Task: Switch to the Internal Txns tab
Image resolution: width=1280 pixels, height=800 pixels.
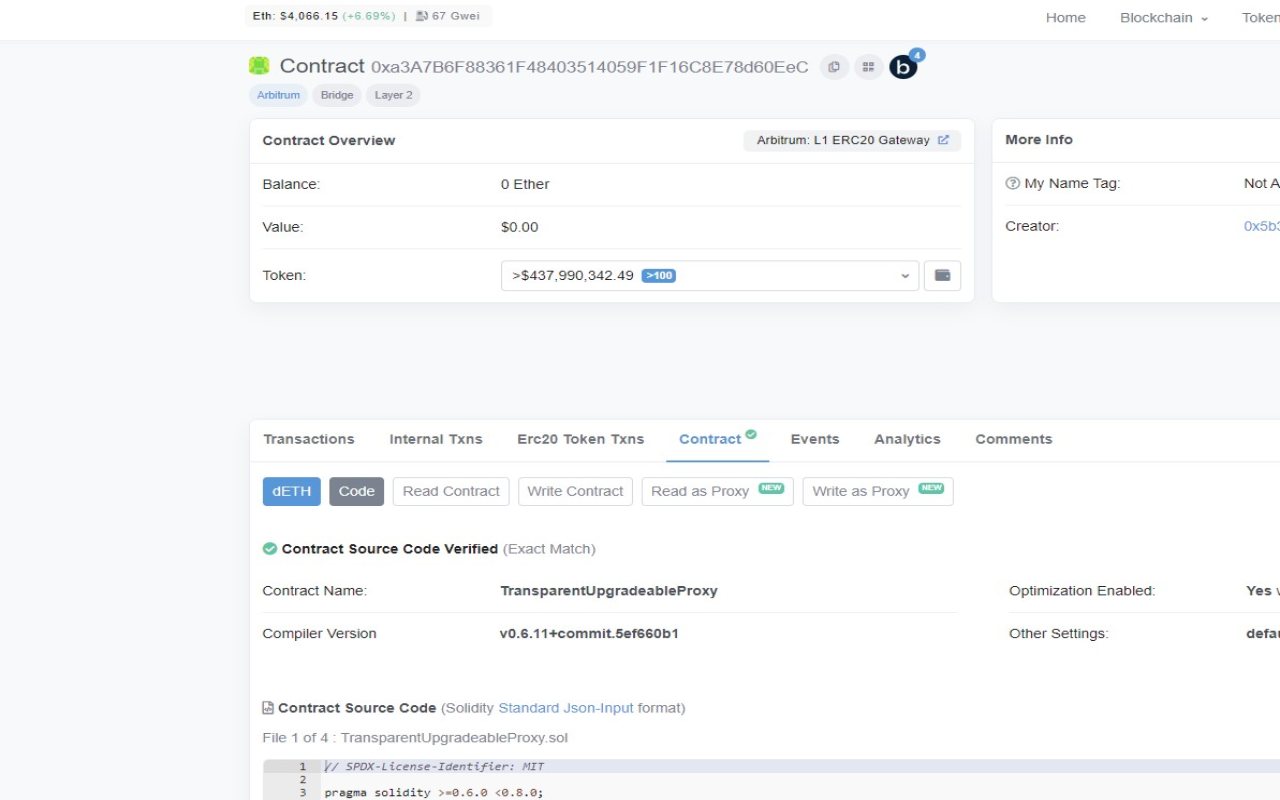Action: point(436,439)
